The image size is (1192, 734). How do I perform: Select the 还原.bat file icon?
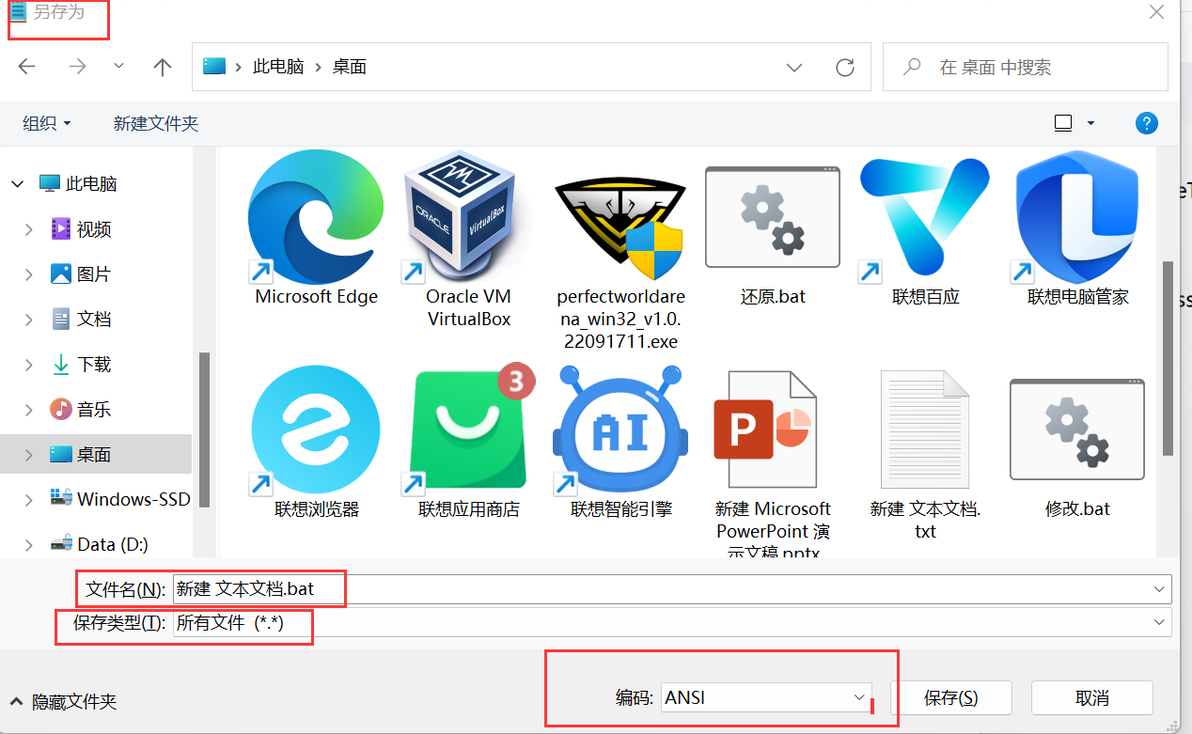pyautogui.click(x=772, y=217)
